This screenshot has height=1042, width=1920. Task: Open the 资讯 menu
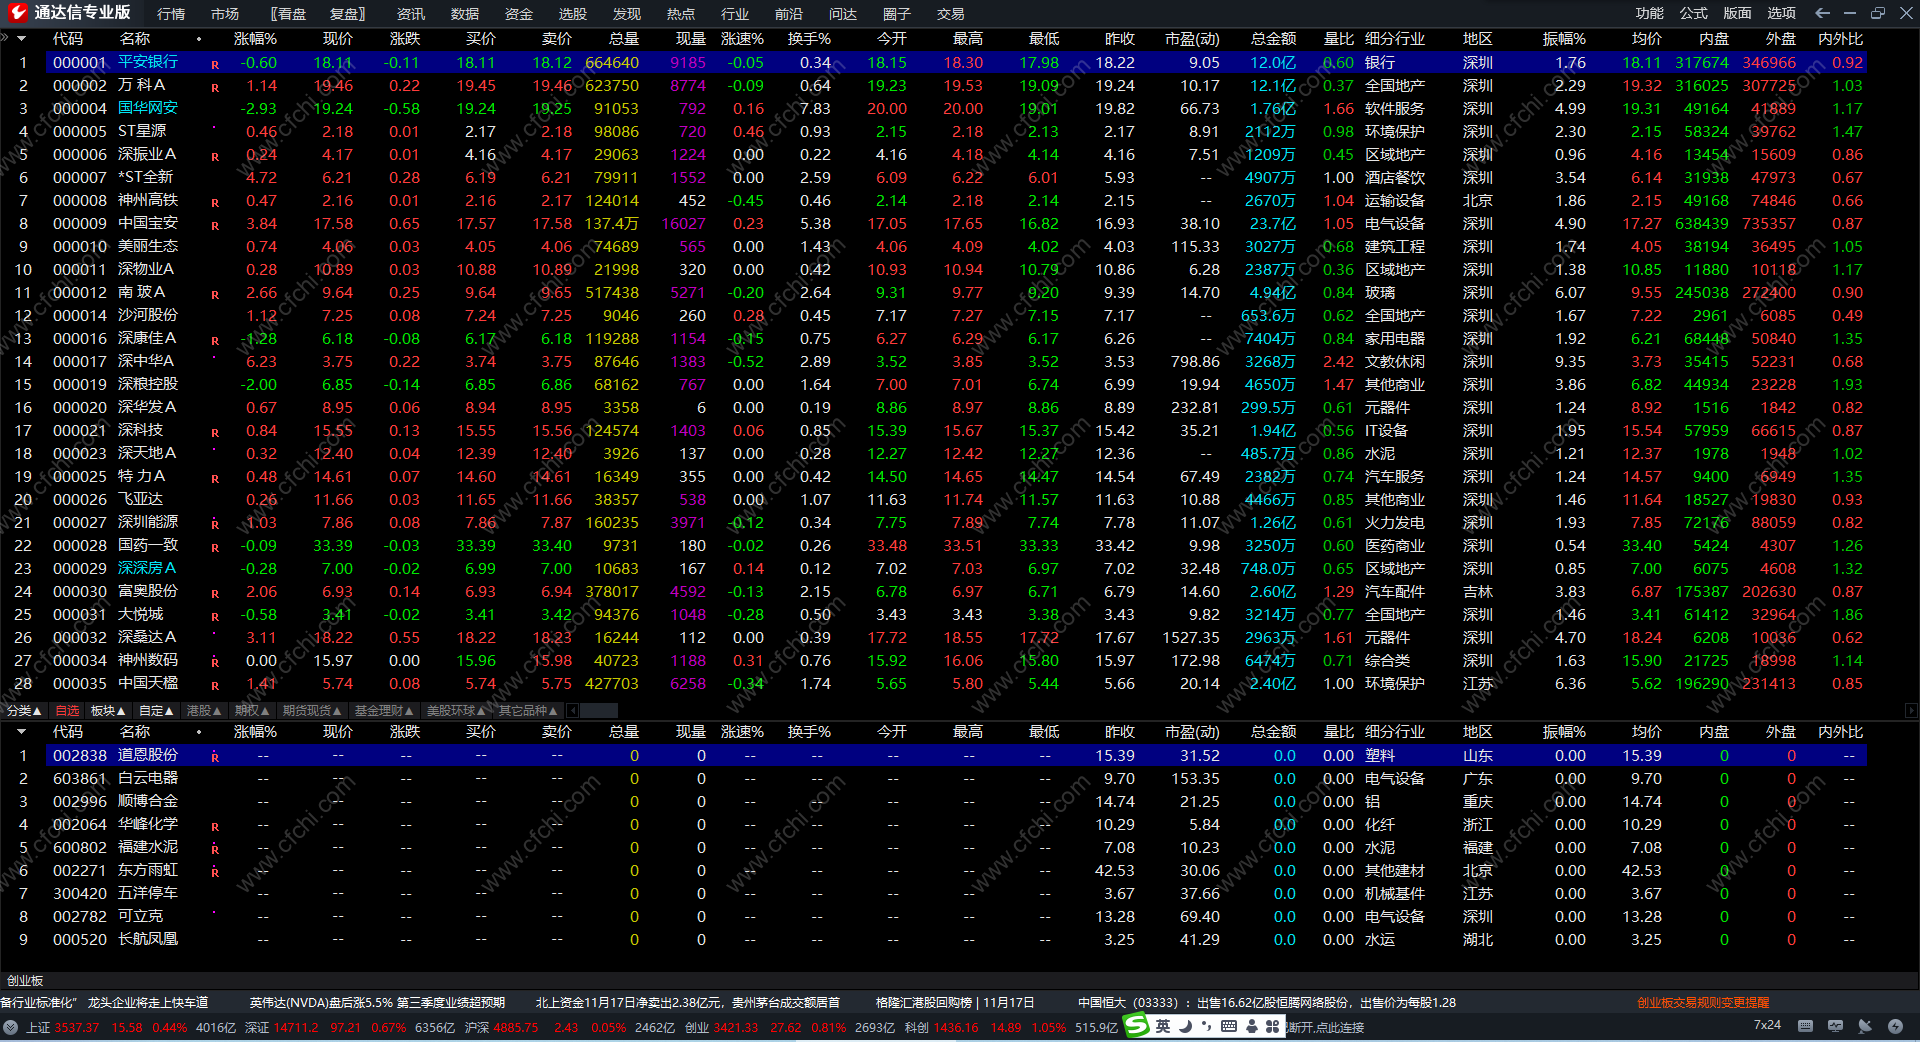click(411, 14)
